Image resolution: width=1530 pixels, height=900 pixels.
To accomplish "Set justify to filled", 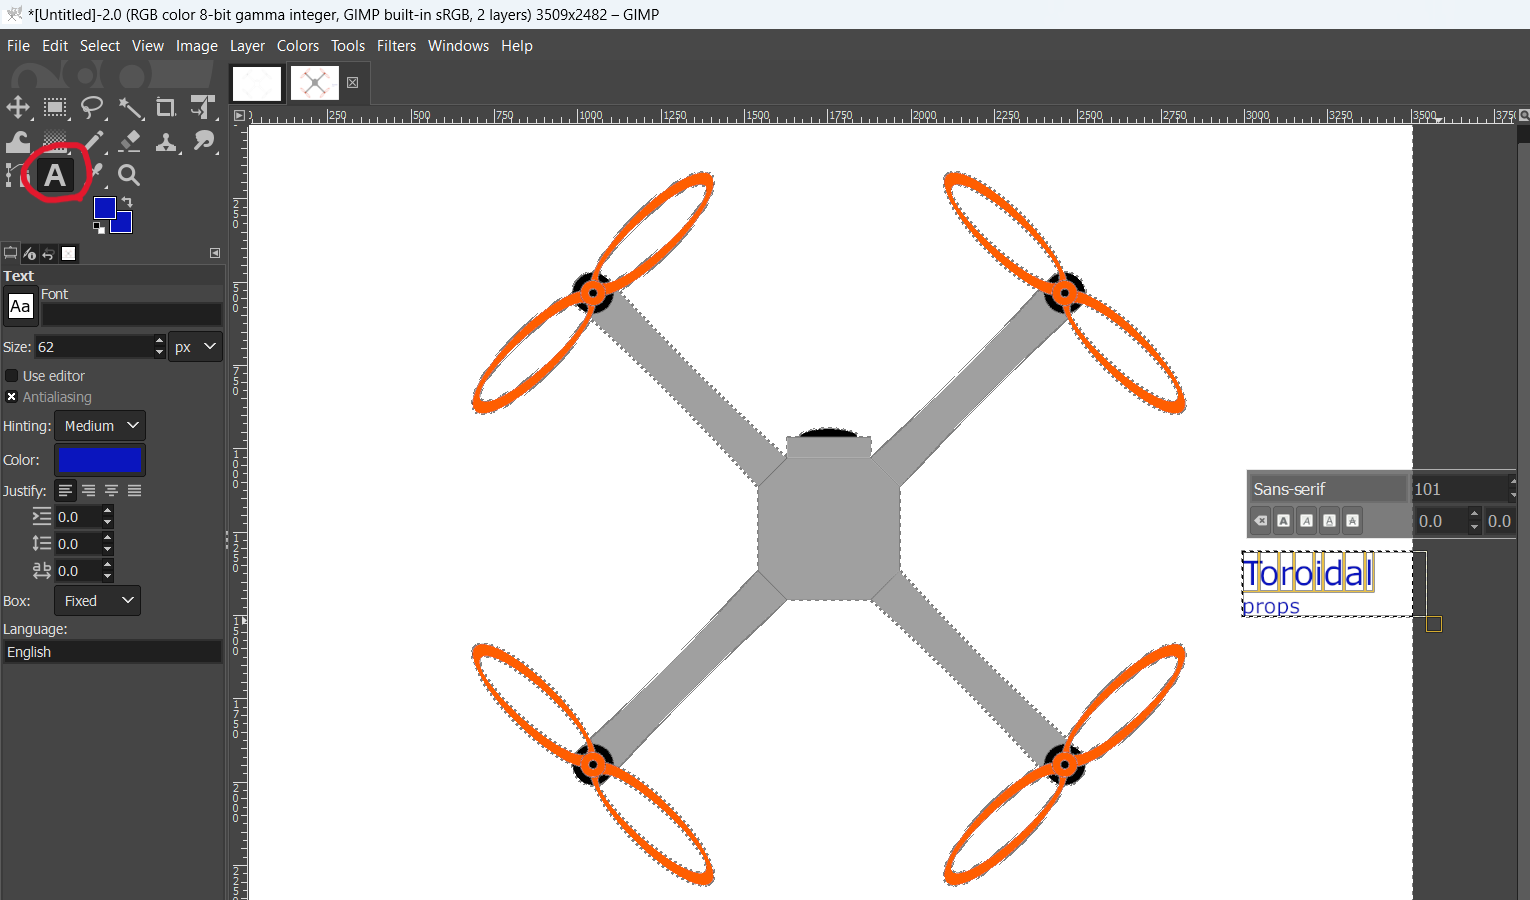I will coord(134,490).
